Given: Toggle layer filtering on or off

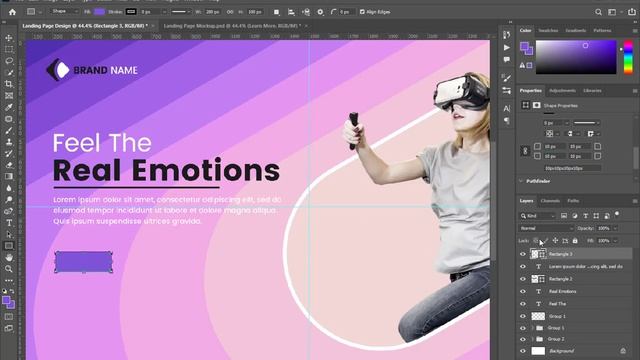Looking at the screenshot, I should (617, 214).
